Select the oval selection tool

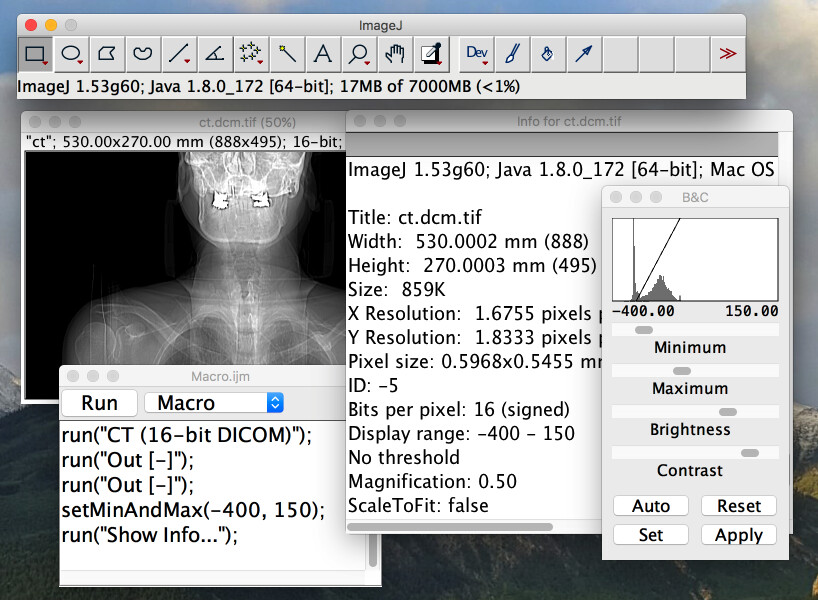(71, 54)
